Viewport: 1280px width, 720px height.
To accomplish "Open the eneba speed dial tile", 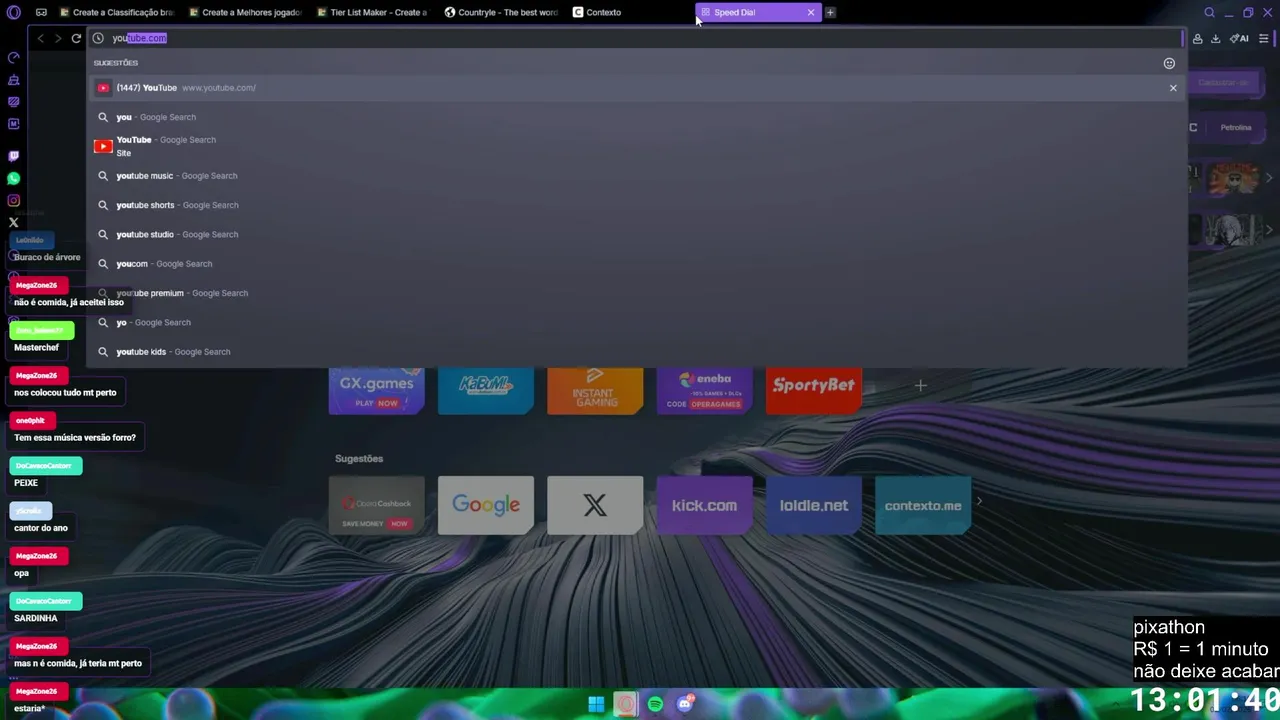I will point(704,390).
